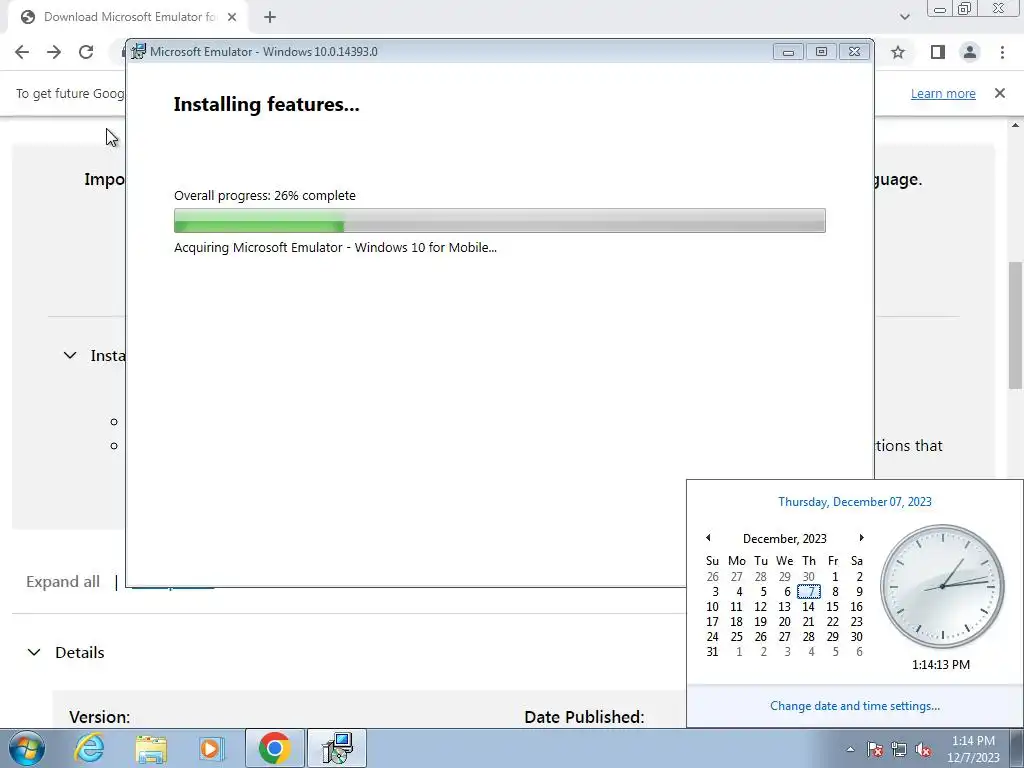Bookmark this page with the star icon
Viewport: 1024px width, 768px height.
tap(898, 52)
